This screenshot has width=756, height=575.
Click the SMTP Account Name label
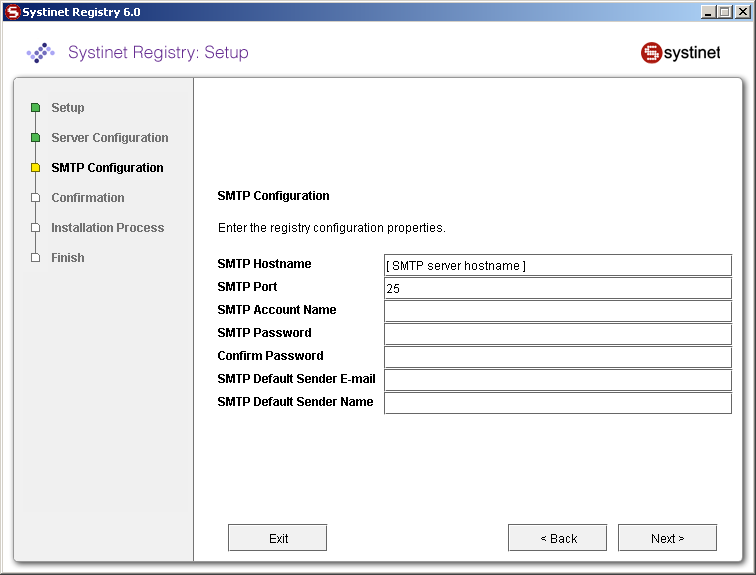point(277,310)
